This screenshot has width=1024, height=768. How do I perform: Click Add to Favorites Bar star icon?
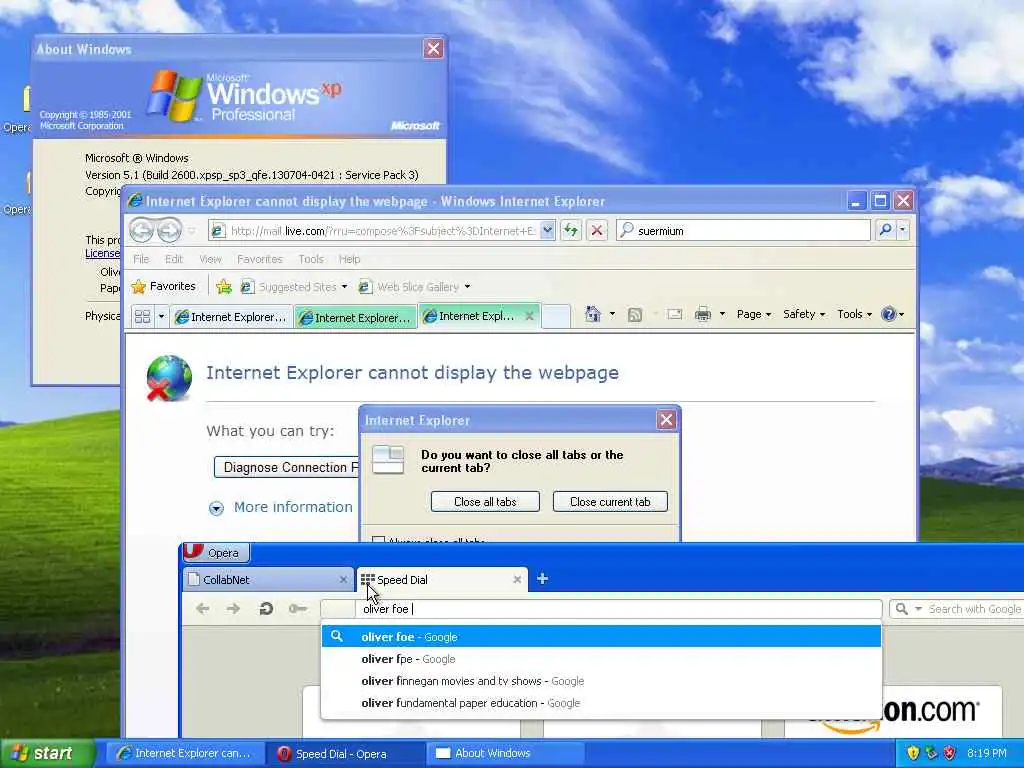coord(224,286)
